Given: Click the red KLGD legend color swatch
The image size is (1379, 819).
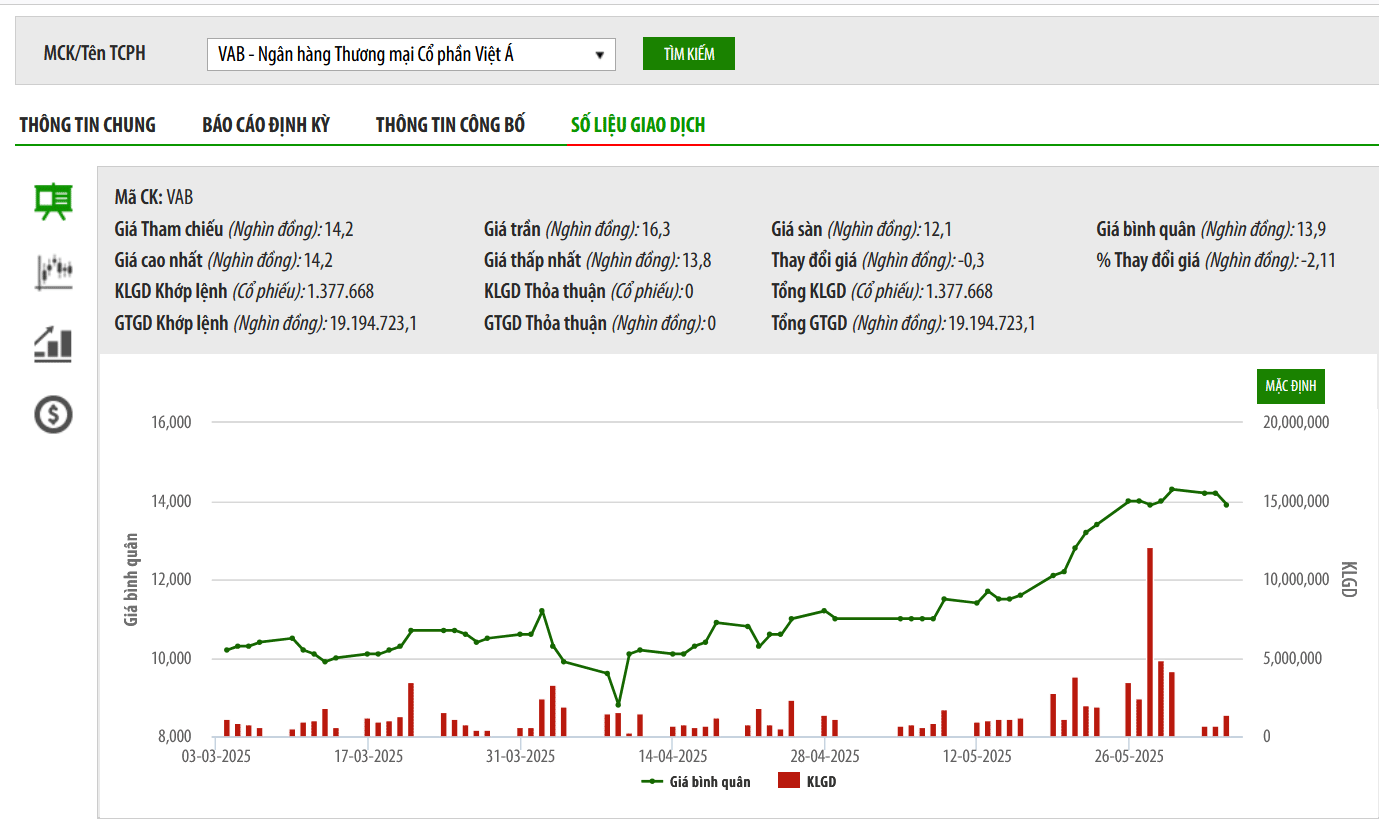Looking at the screenshot, I should coord(789,781).
